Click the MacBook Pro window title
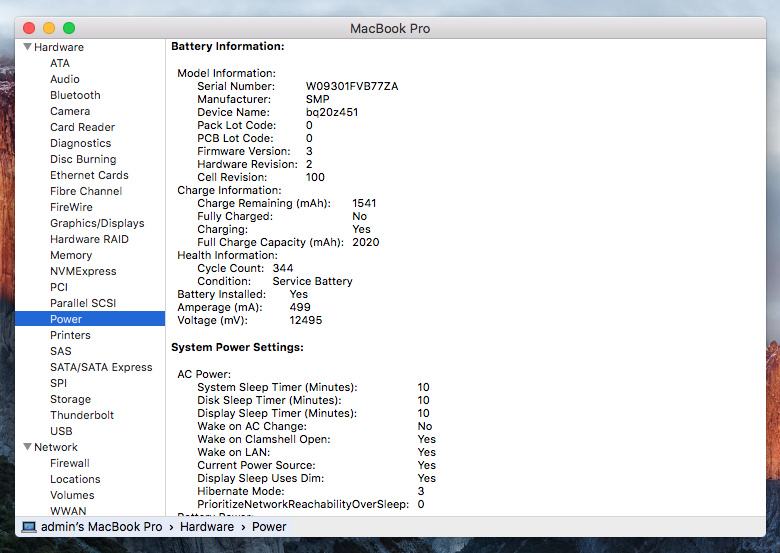The image size is (780, 553). tap(390, 28)
